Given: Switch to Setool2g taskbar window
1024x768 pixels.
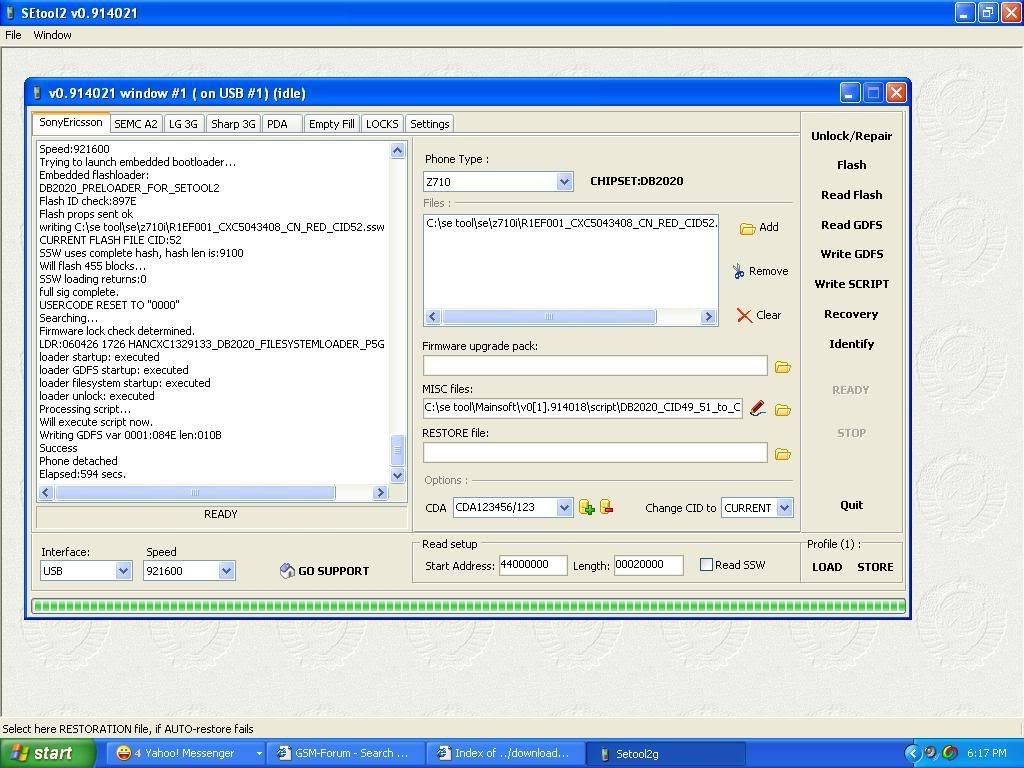Looking at the screenshot, I should (666, 753).
